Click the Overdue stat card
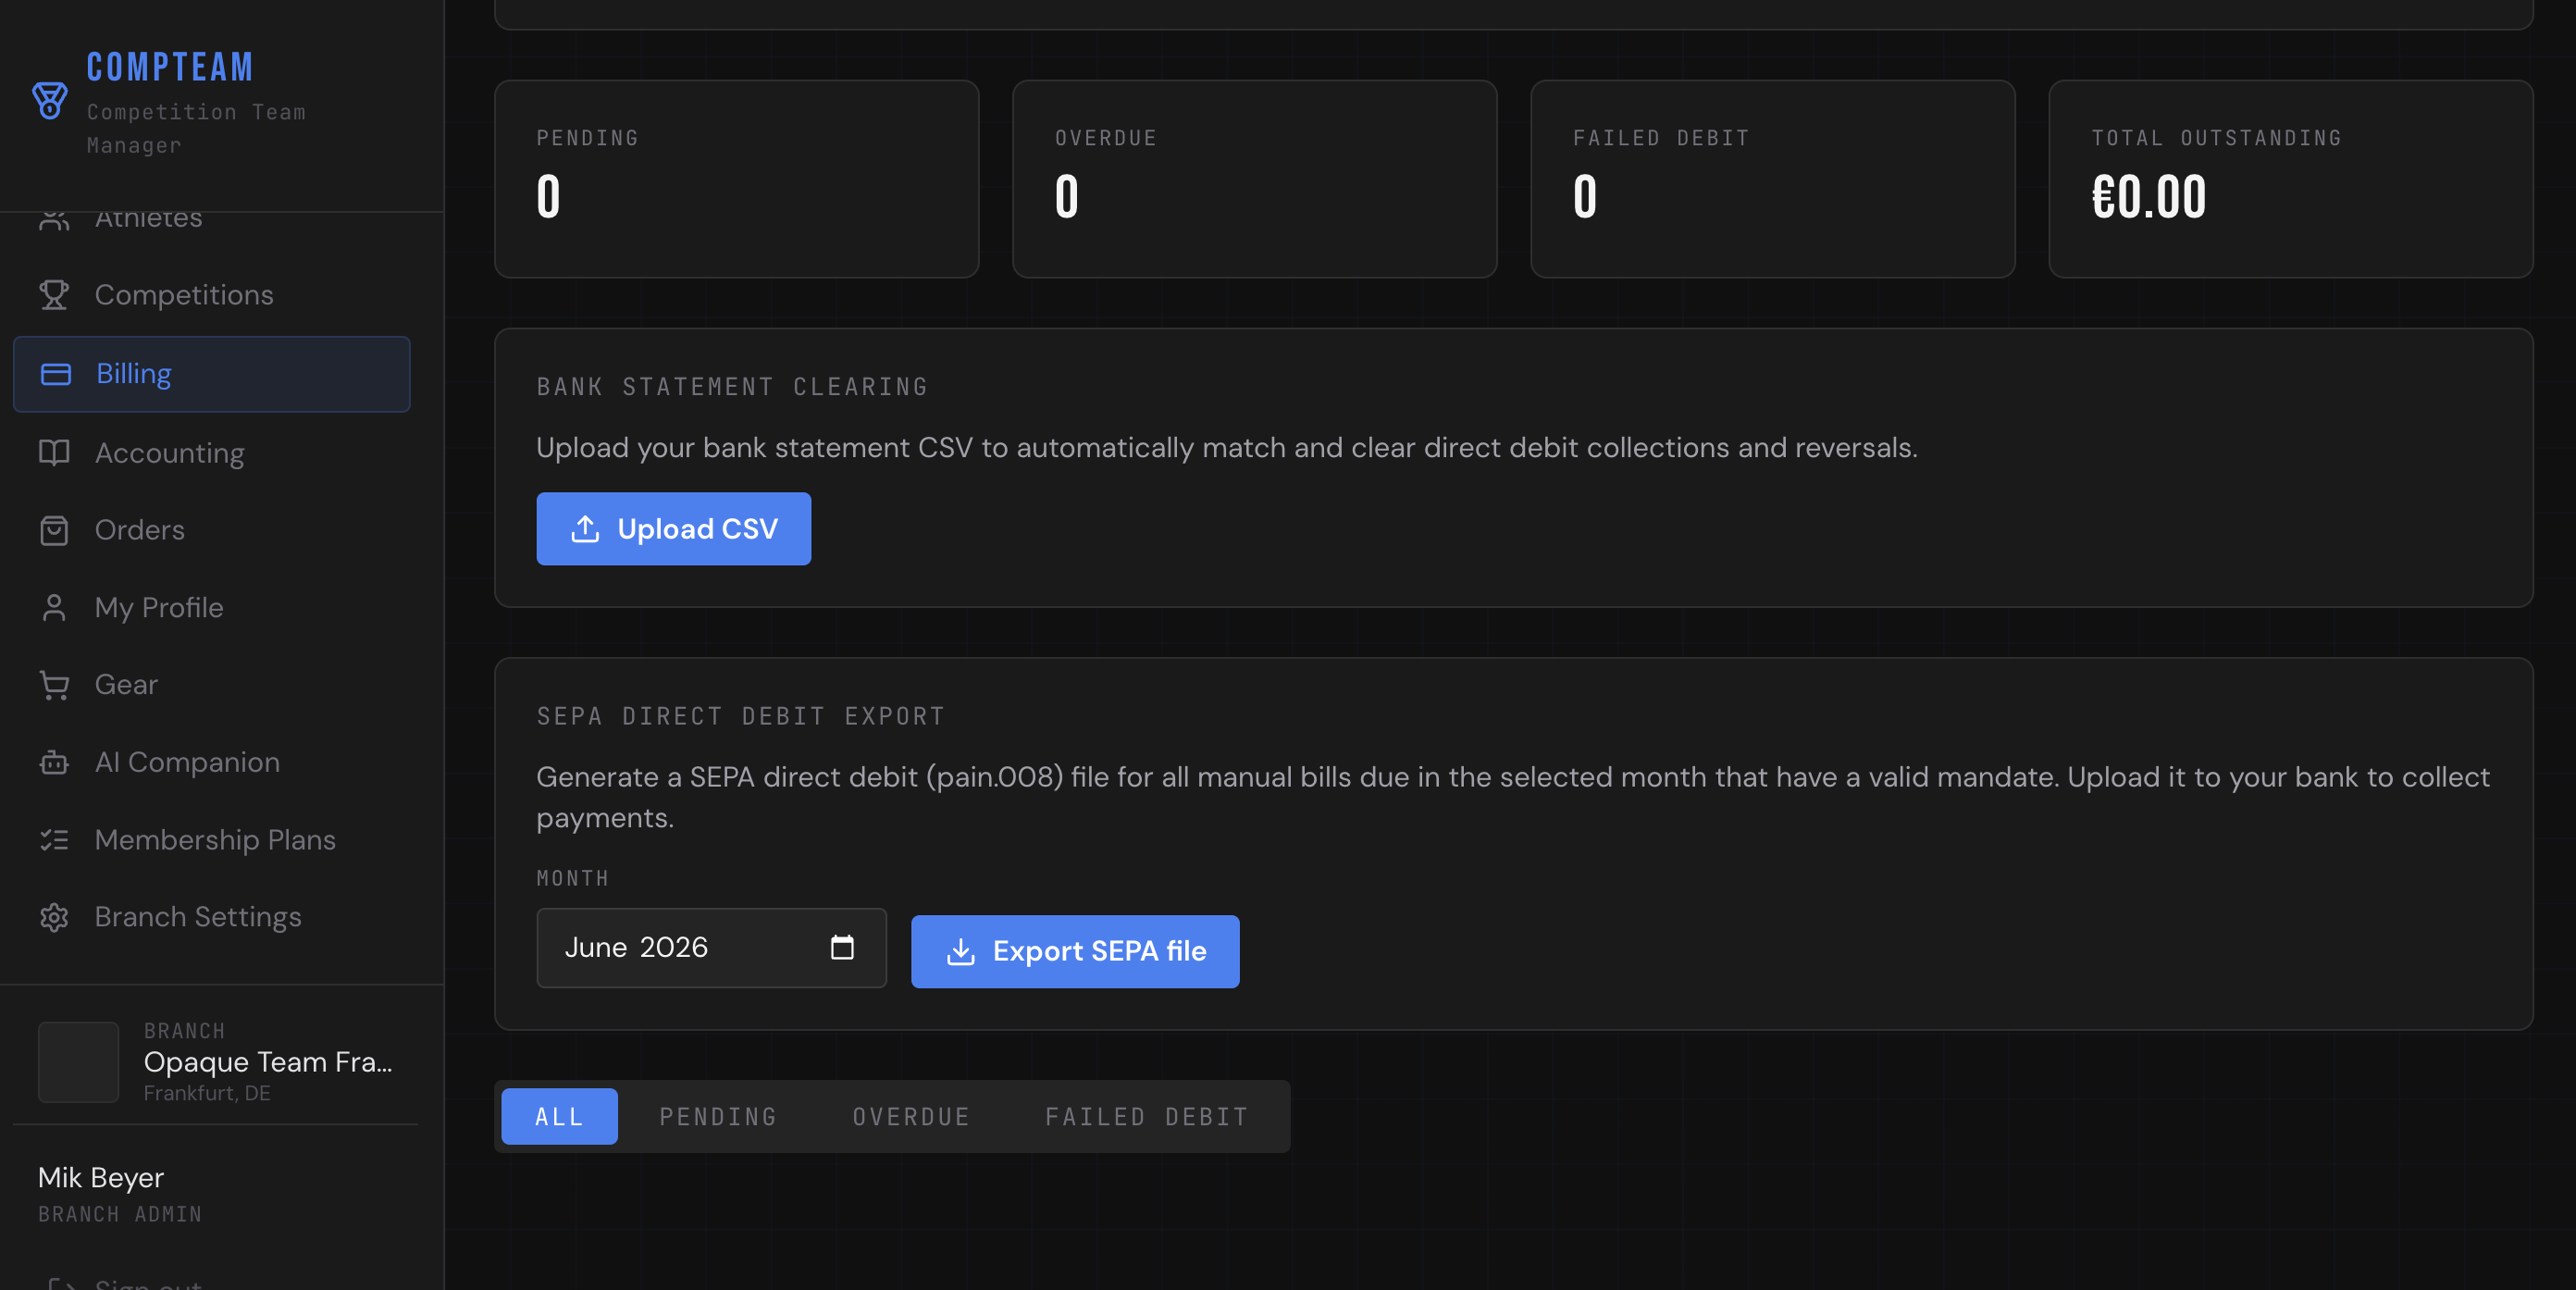The height and width of the screenshot is (1290, 2576). coord(1255,179)
